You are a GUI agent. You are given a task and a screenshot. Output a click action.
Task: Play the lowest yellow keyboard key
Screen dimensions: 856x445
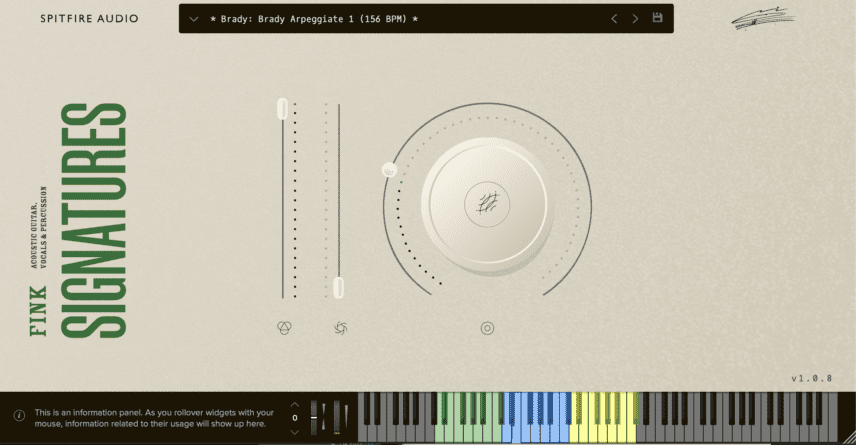coord(573,434)
